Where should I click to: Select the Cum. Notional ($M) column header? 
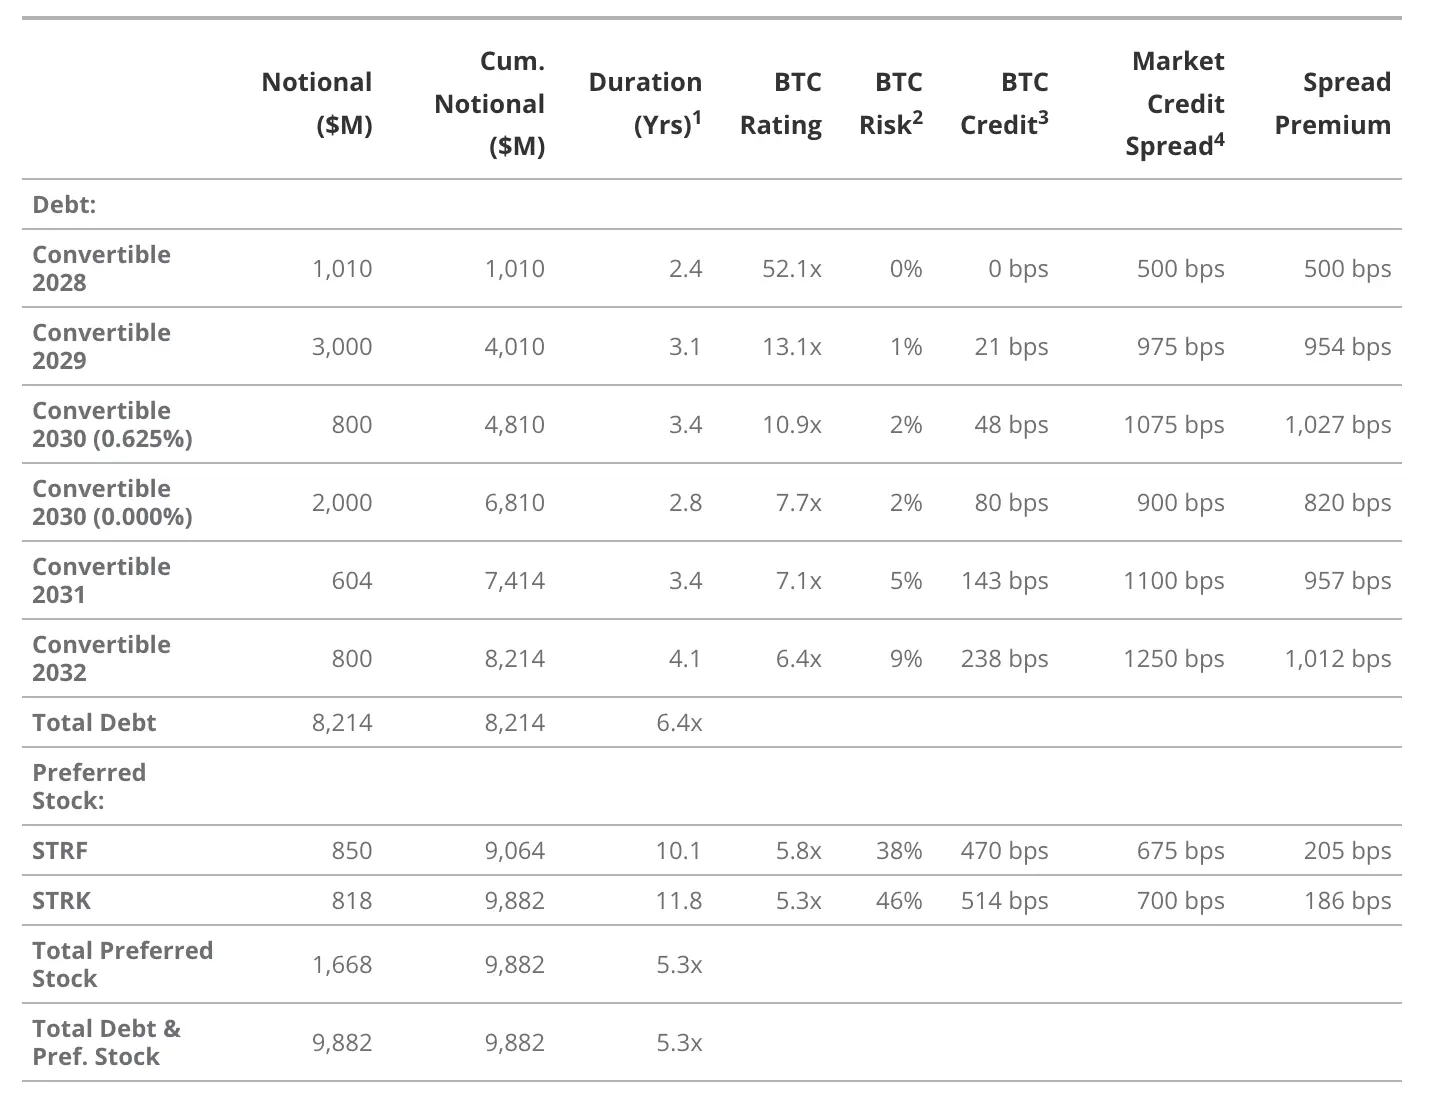coord(490,103)
